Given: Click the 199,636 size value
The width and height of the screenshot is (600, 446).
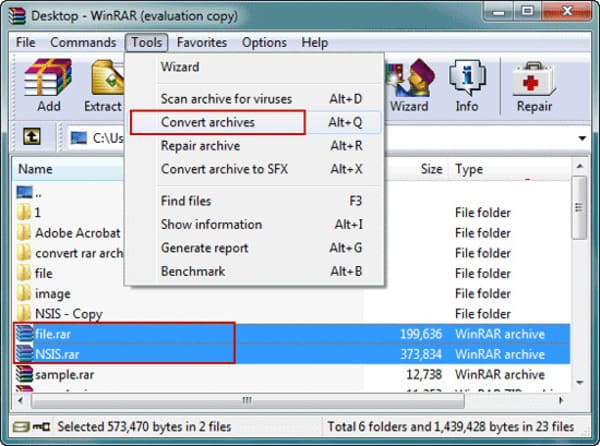Looking at the screenshot, I should tap(421, 334).
